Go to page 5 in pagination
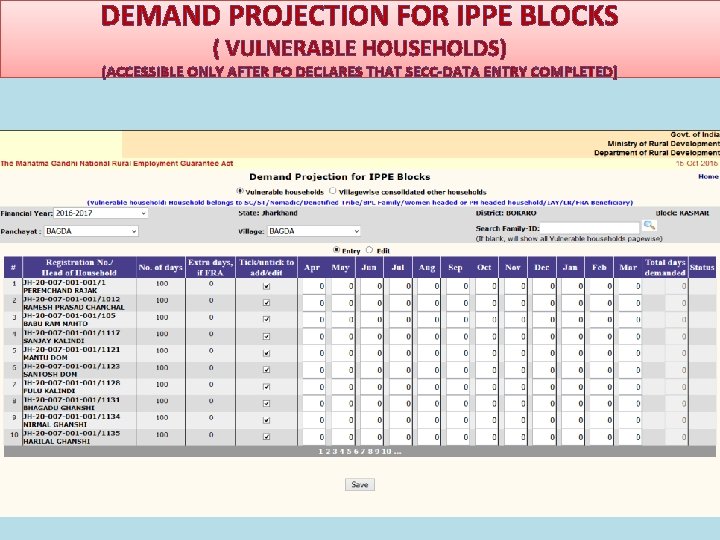 [349, 451]
